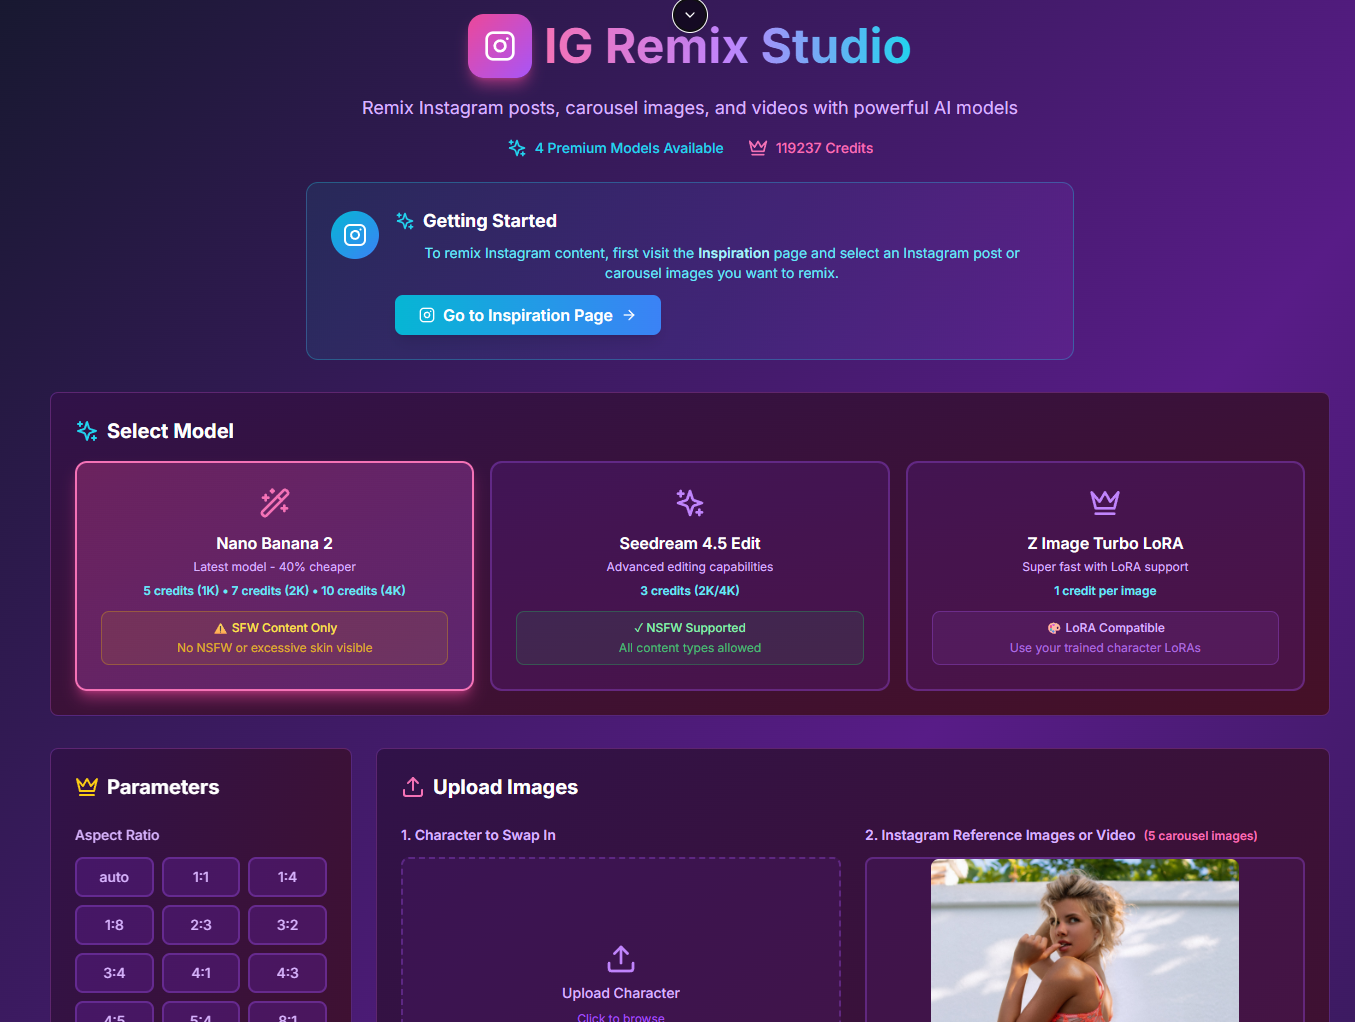The height and width of the screenshot is (1022, 1355).
Task: Select the 4:3 aspect ratio
Action: click(287, 972)
